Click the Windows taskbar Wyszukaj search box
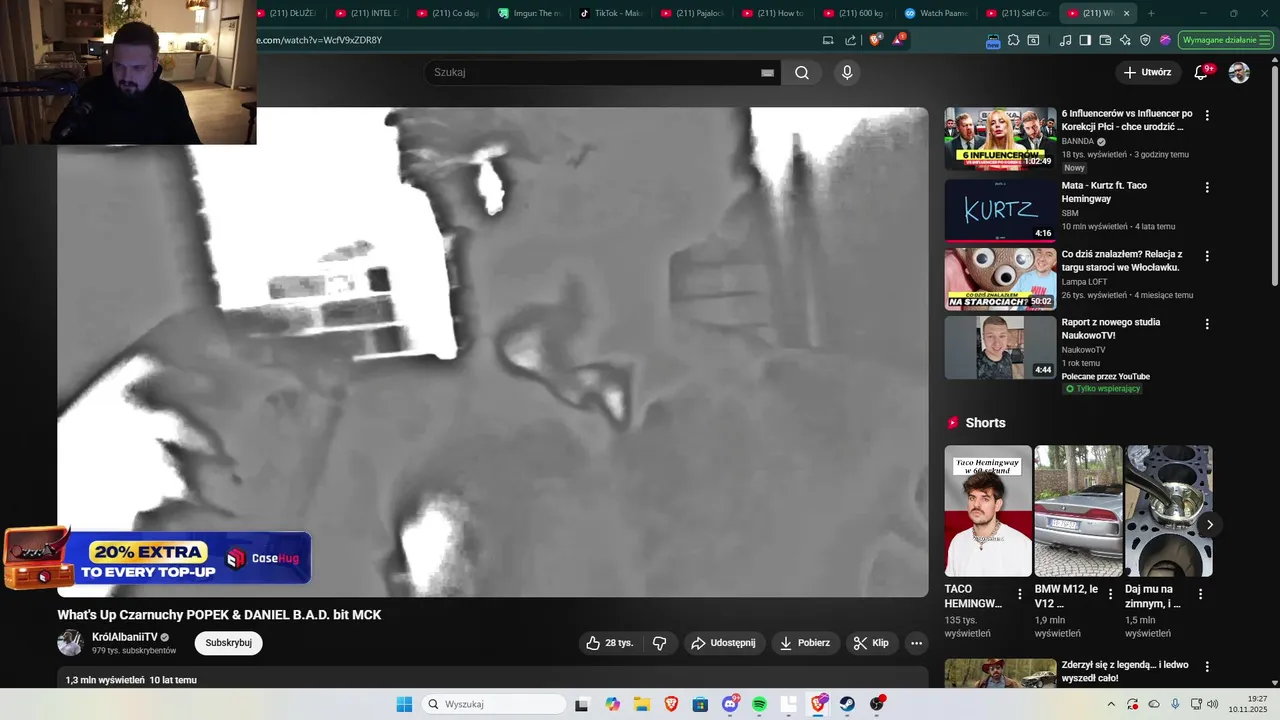The width and height of the screenshot is (1280, 720). (x=494, y=704)
